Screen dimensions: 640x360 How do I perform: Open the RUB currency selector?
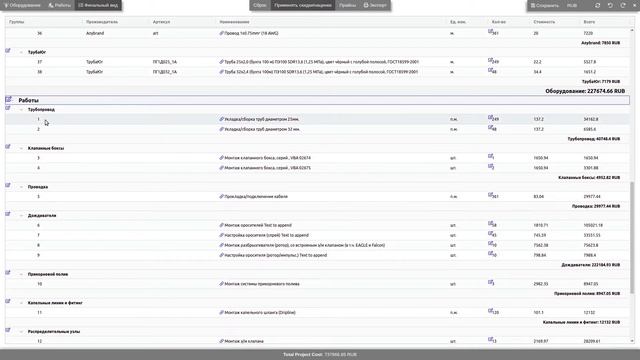coord(572,5)
